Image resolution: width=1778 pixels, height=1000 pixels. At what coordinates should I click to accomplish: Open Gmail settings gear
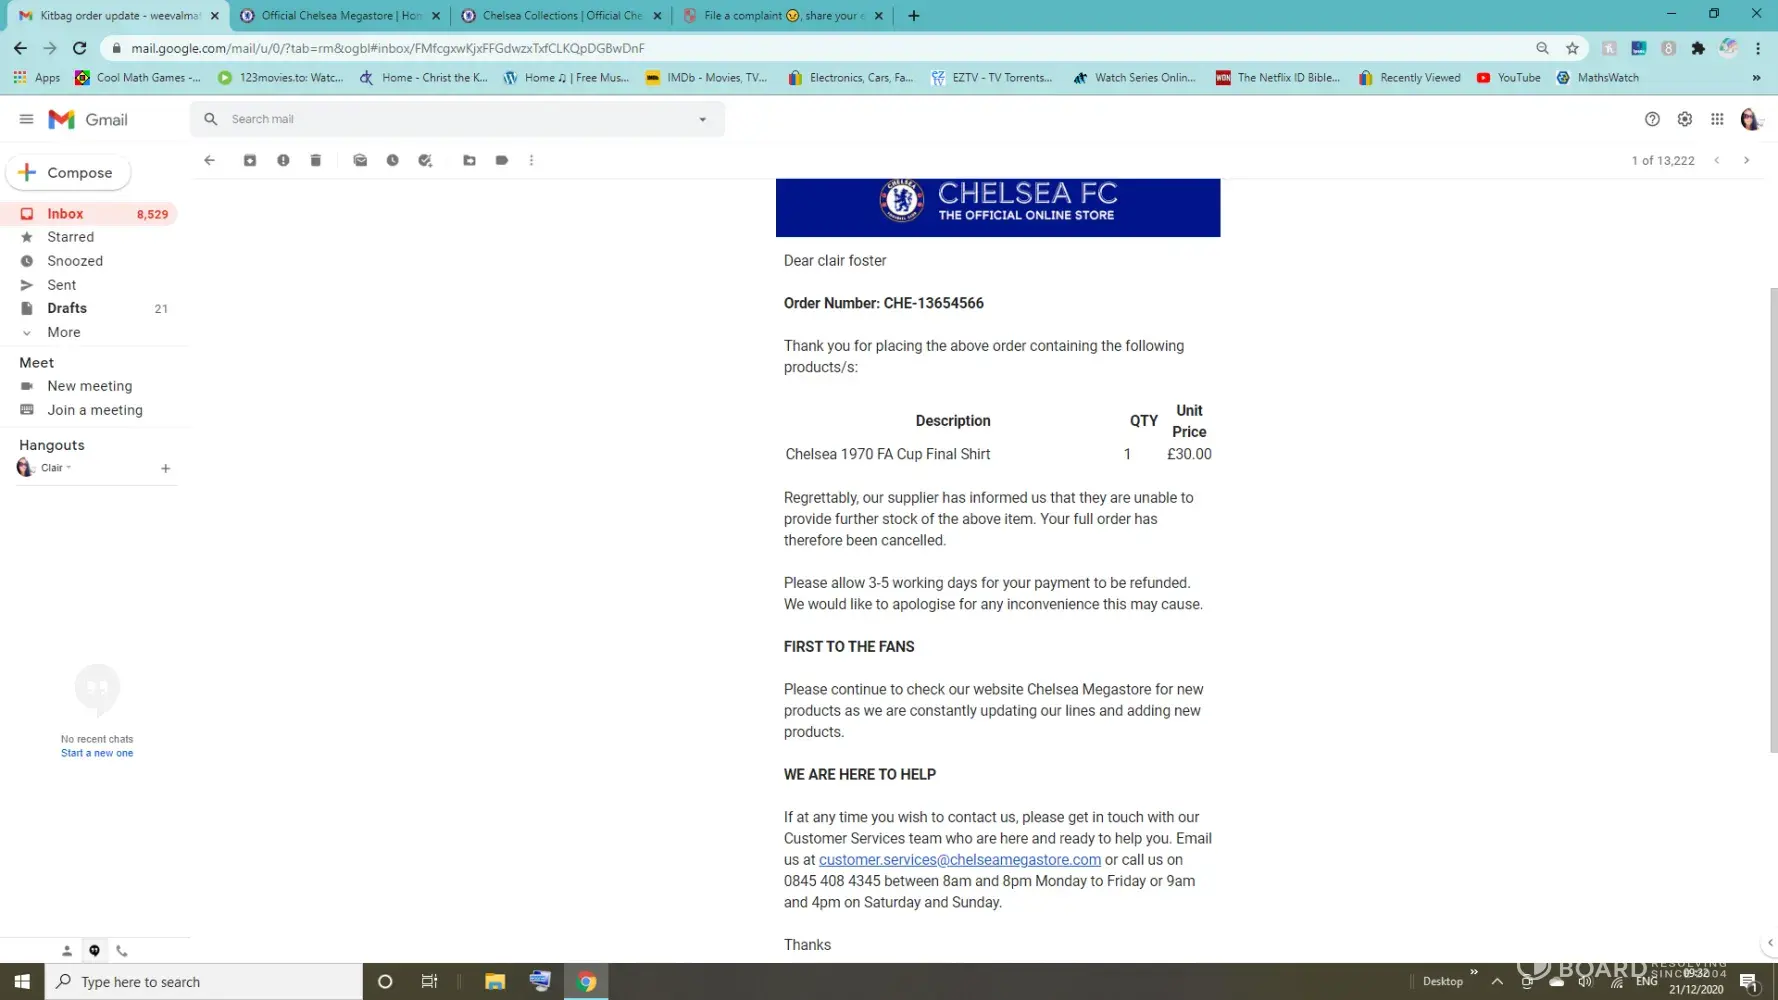tap(1685, 119)
